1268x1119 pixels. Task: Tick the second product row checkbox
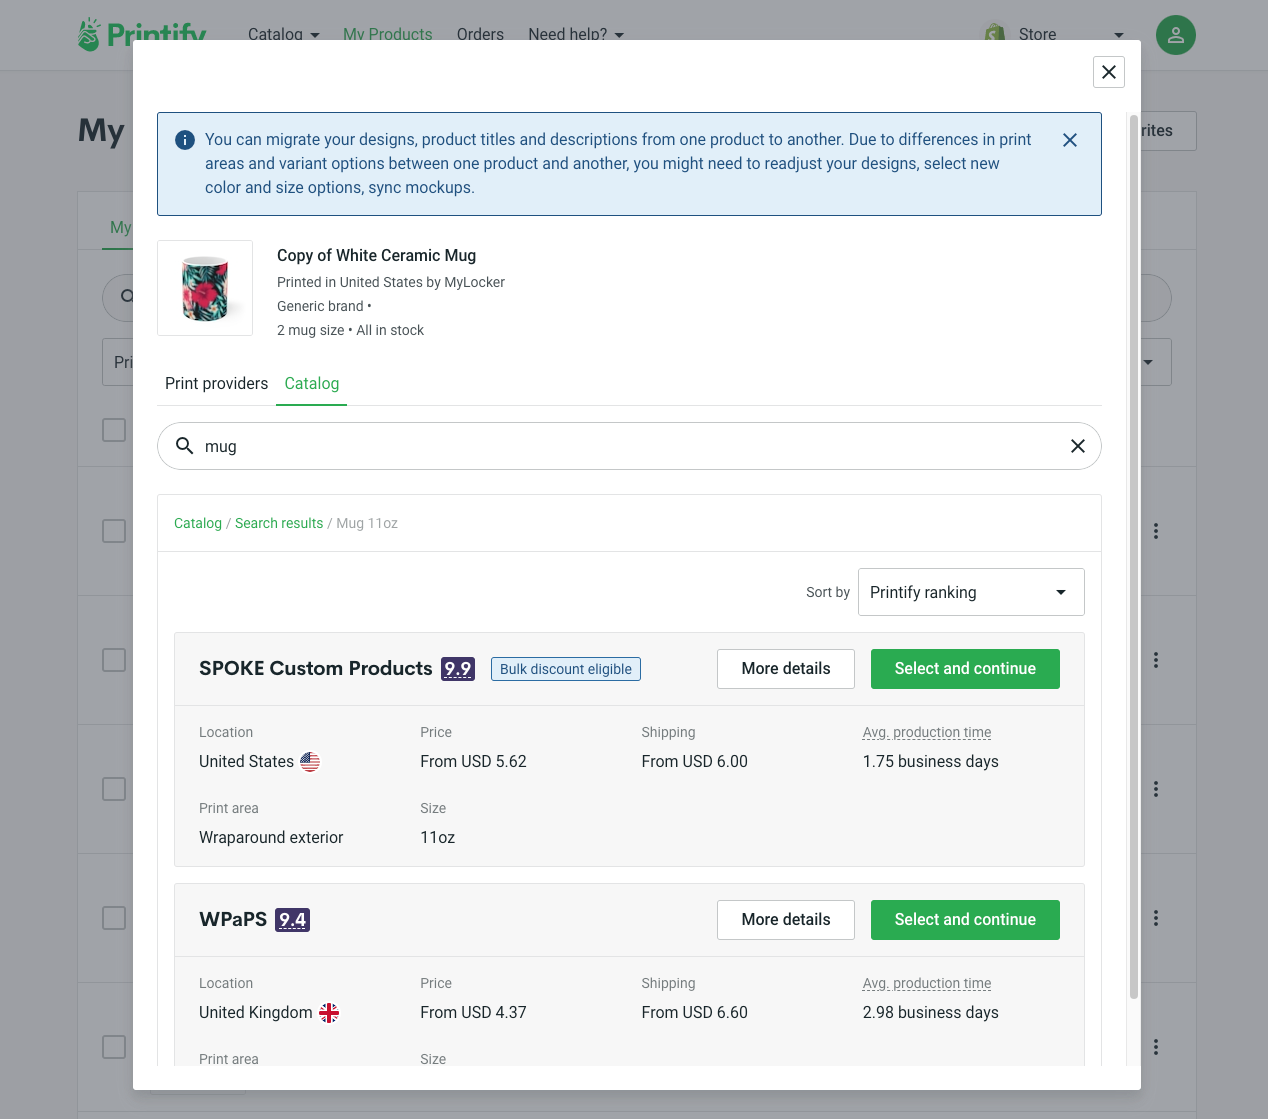(114, 660)
